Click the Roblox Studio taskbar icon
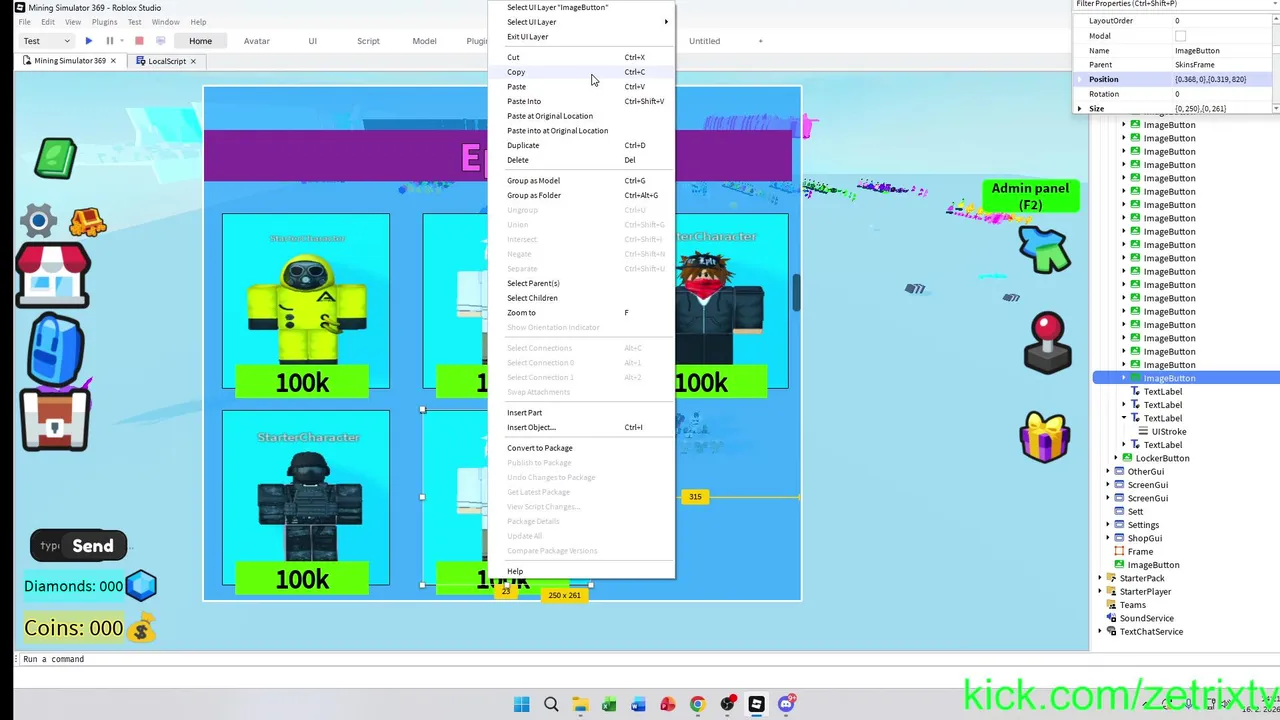 pyautogui.click(x=756, y=705)
